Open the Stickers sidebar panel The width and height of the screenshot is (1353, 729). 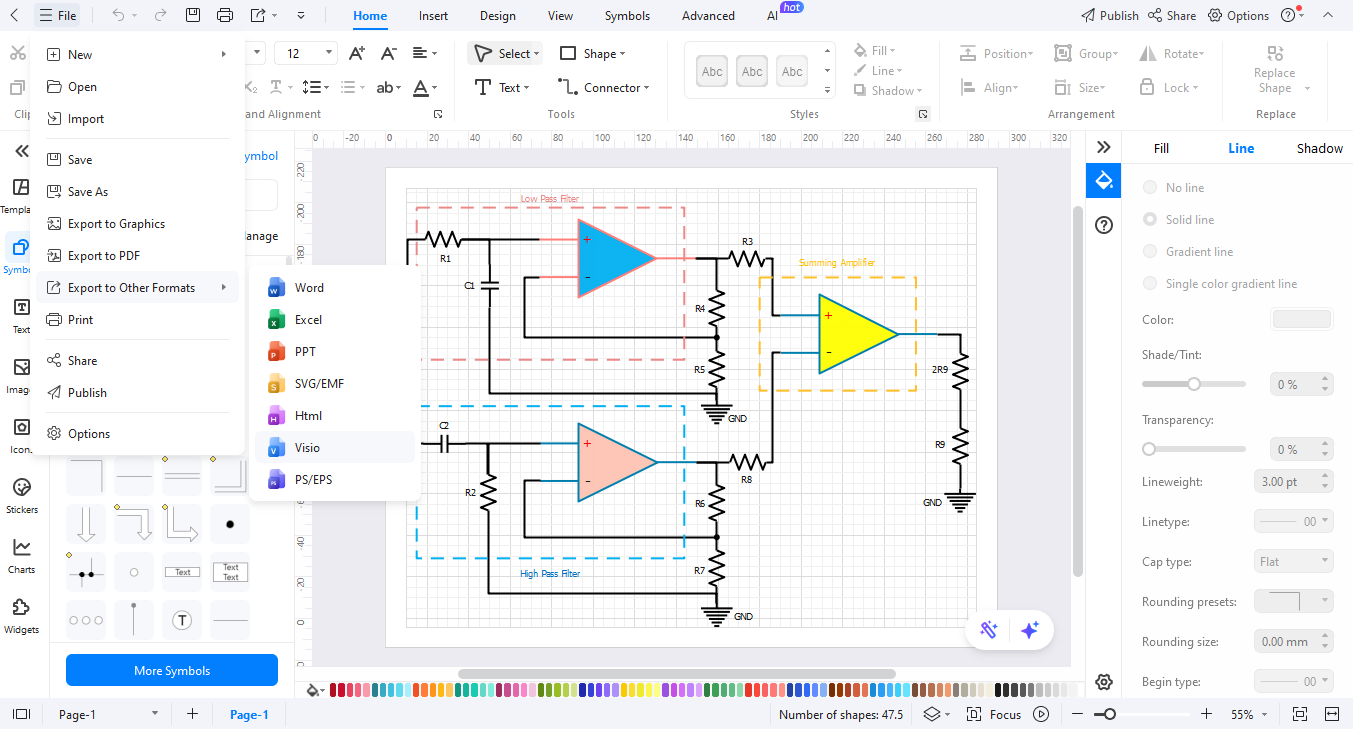(21, 495)
